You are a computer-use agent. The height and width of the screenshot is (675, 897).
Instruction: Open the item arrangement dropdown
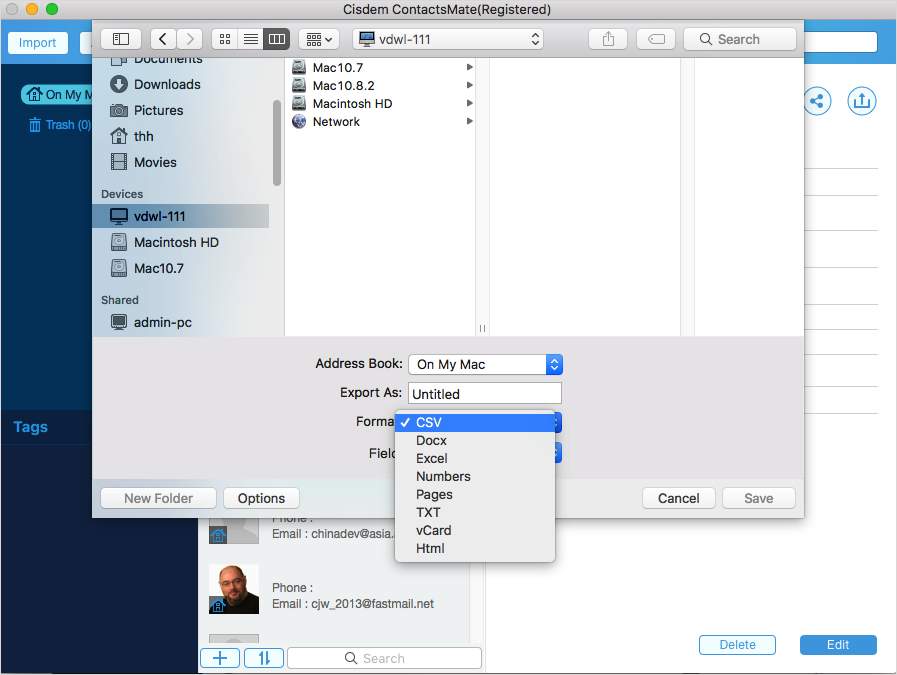click(319, 39)
